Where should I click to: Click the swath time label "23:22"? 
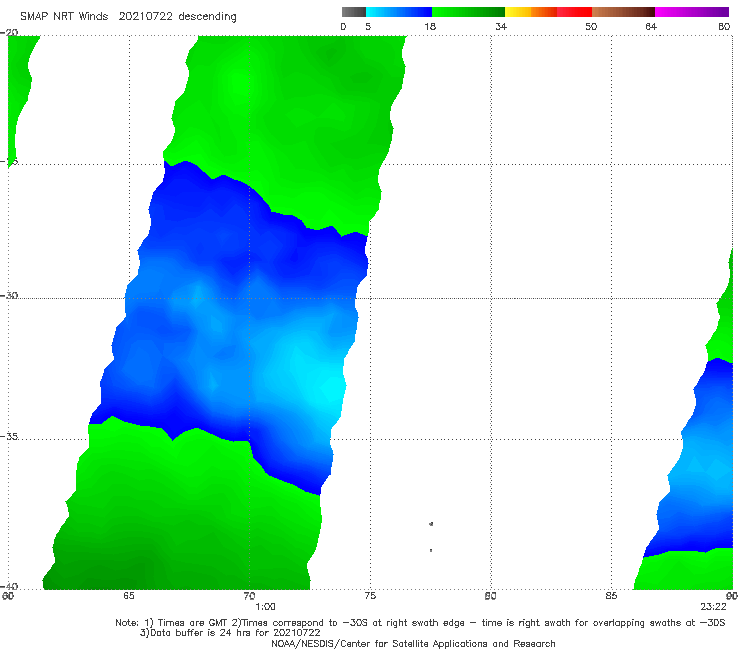pyautogui.click(x=713, y=607)
